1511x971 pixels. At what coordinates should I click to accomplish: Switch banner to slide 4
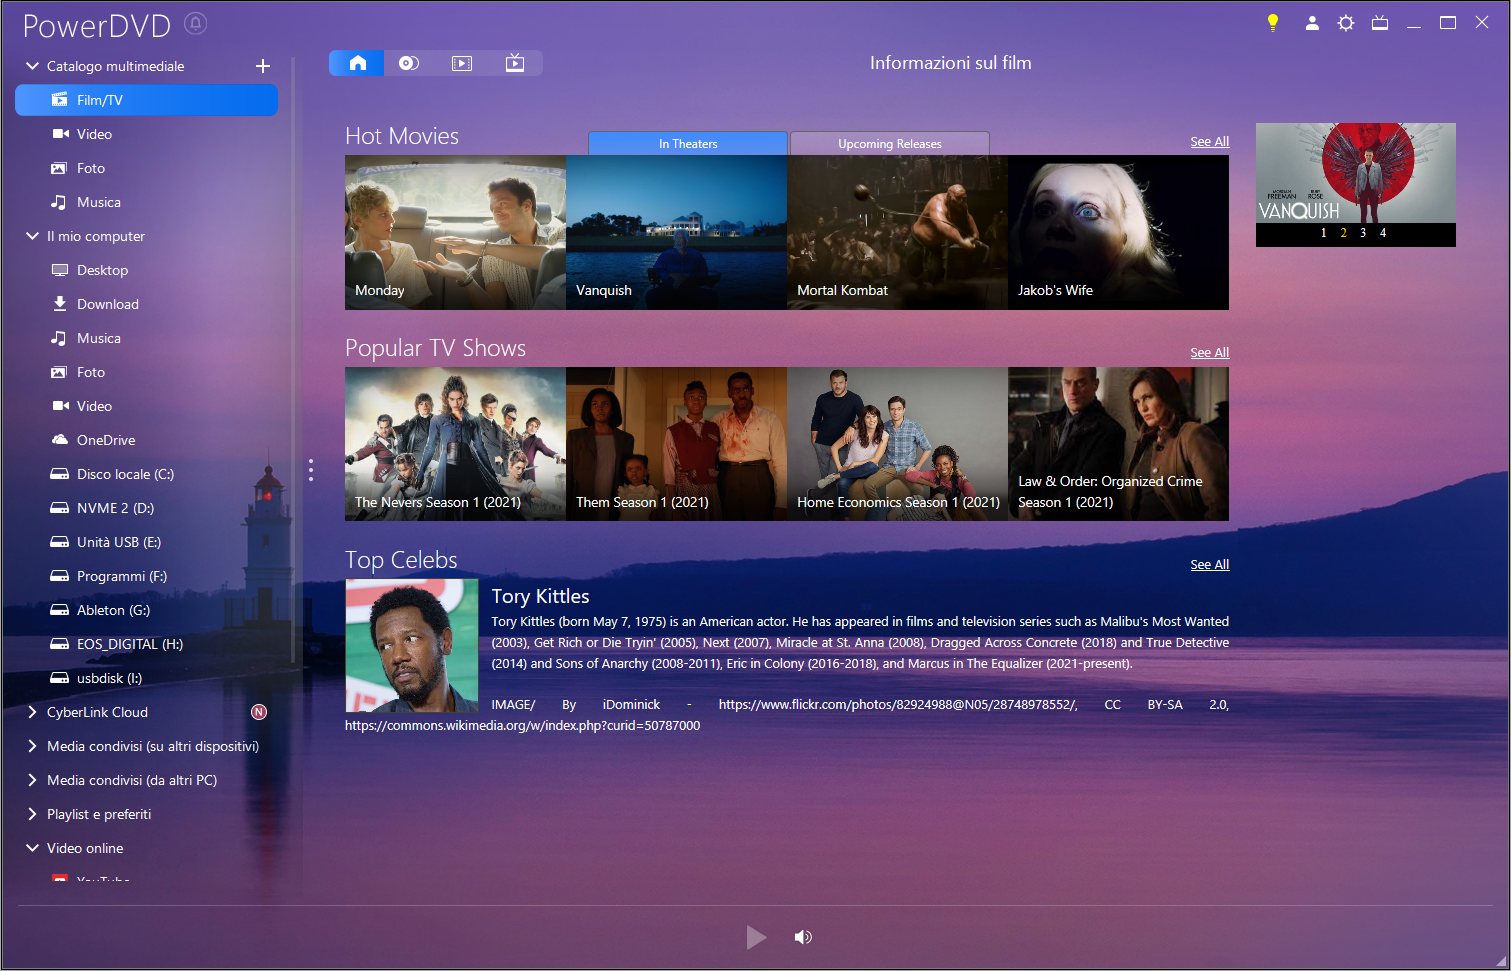click(1383, 233)
